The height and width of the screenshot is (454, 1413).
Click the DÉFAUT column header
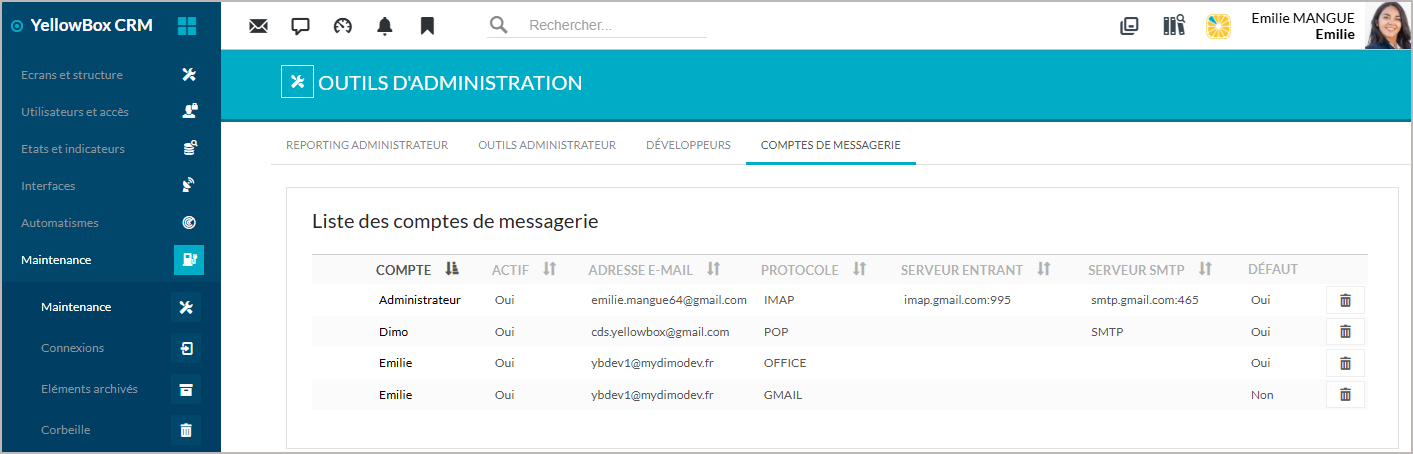tap(1273, 269)
